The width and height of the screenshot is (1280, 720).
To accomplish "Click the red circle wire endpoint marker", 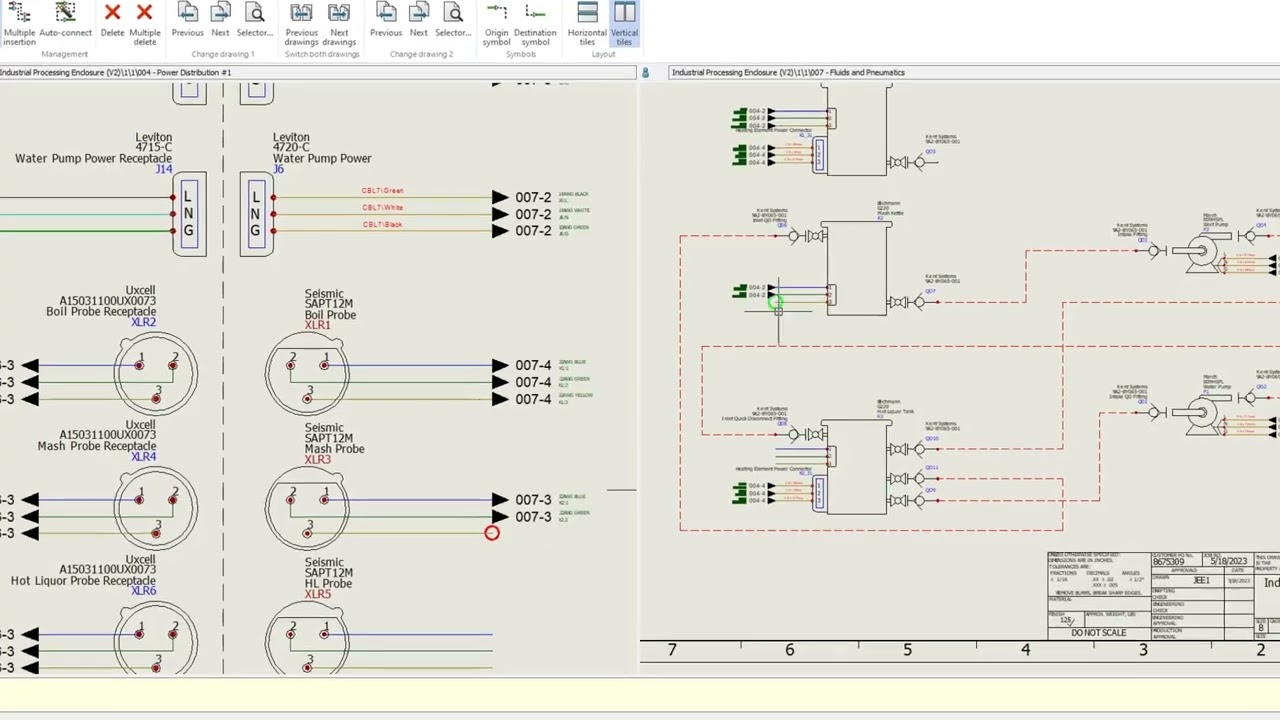I will [x=492, y=533].
